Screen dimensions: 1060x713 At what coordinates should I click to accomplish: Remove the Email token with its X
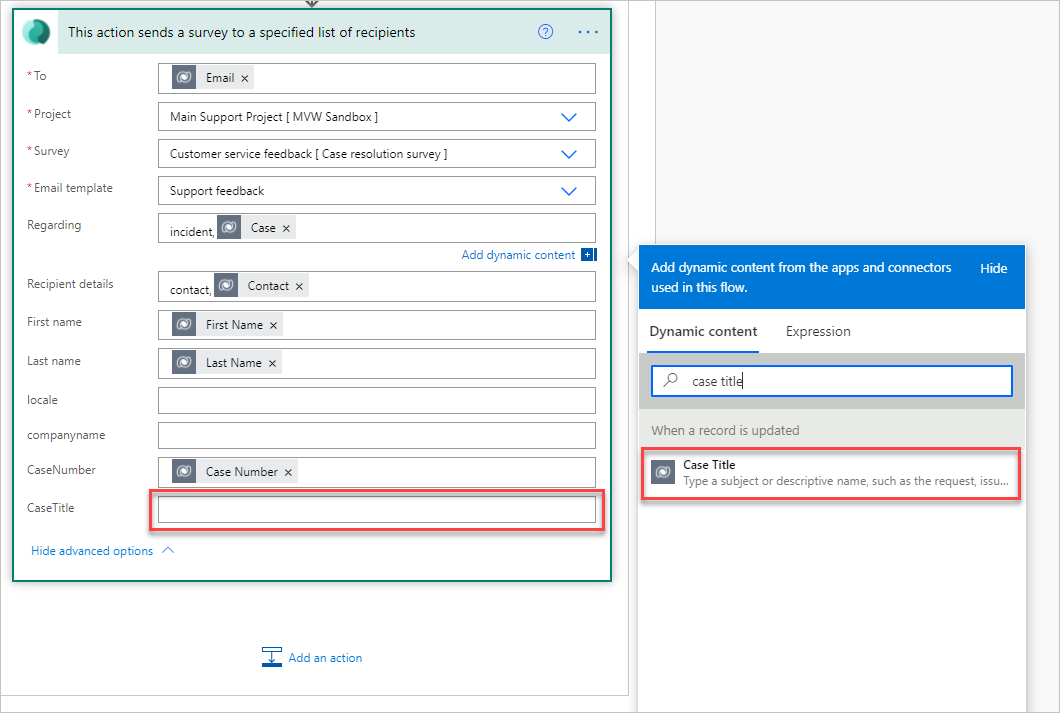pyautogui.click(x=245, y=78)
